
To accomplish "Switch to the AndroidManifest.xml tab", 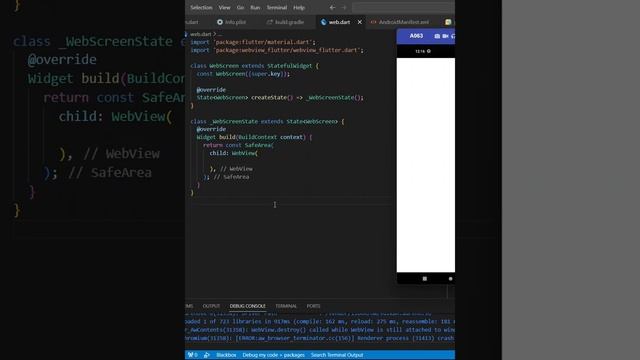I will (x=403, y=22).
